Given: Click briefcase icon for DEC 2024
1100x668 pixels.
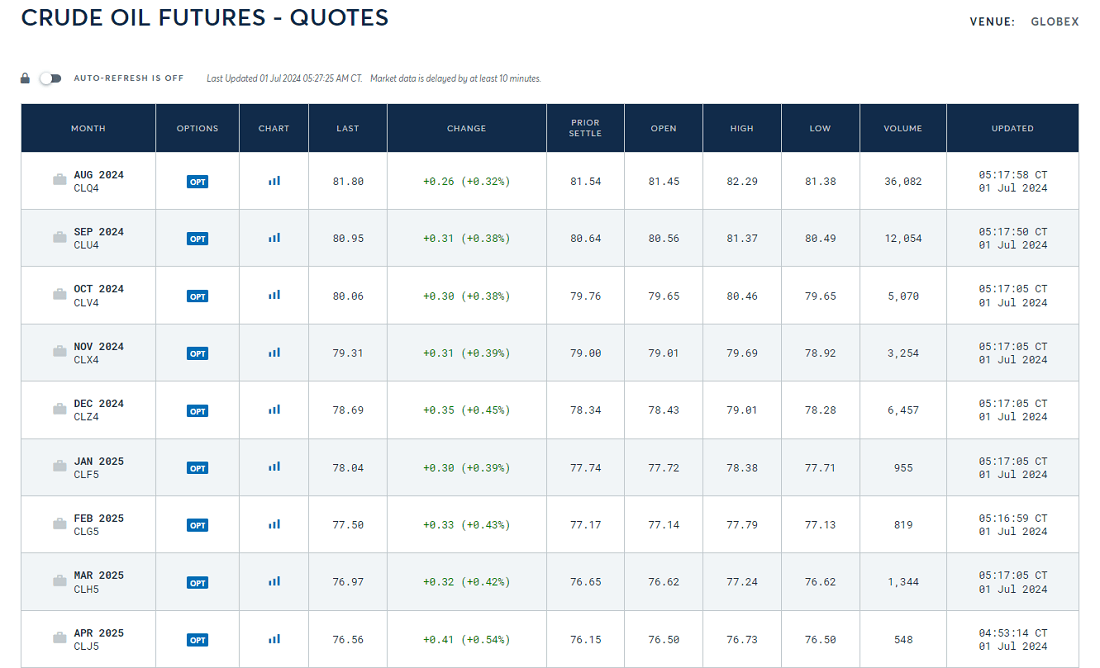Looking at the screenshot, I should tap(60, 408).
